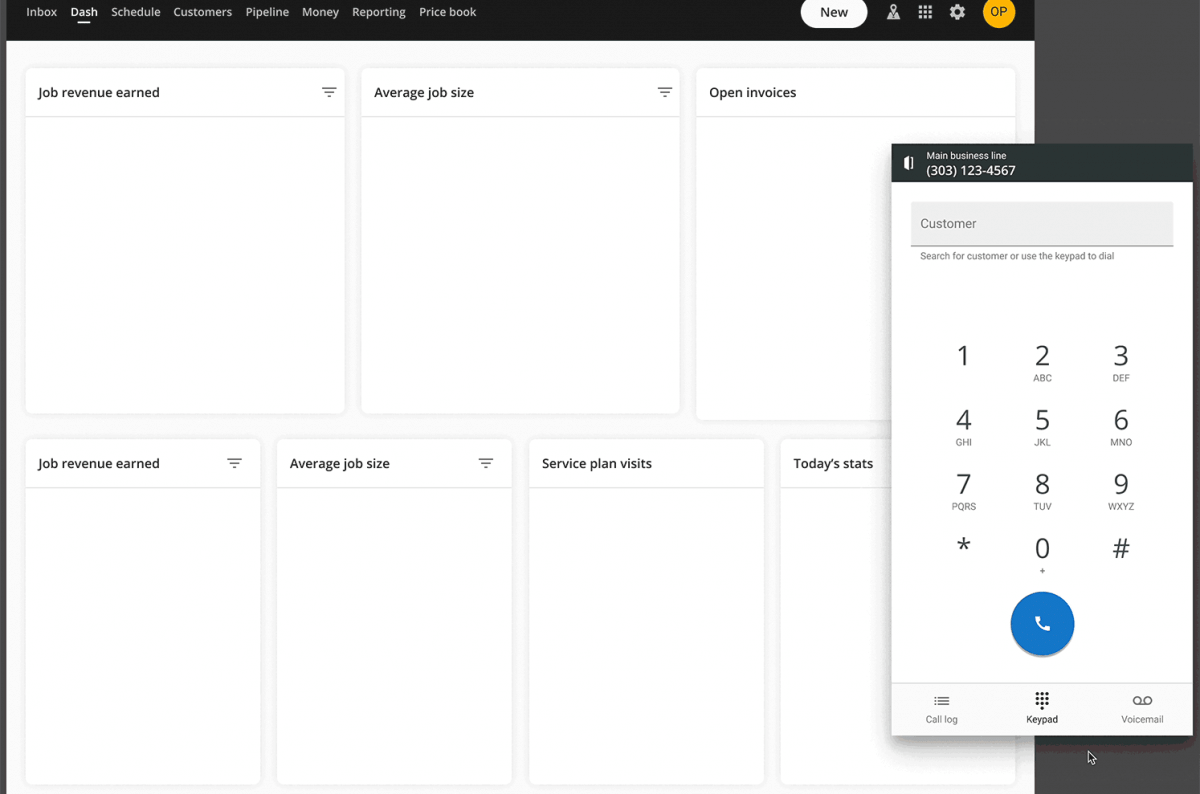Open the Reporting section

[x=378, y=12]
